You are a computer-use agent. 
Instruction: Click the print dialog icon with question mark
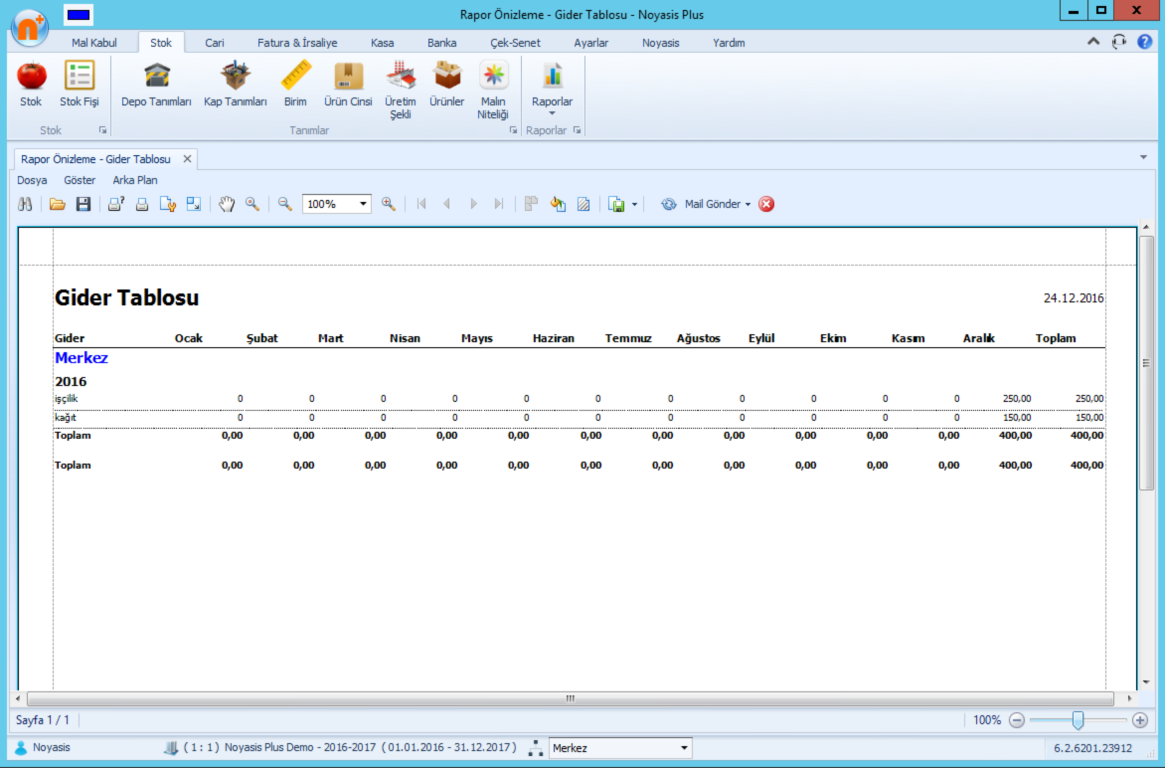[x=116, y=204]
